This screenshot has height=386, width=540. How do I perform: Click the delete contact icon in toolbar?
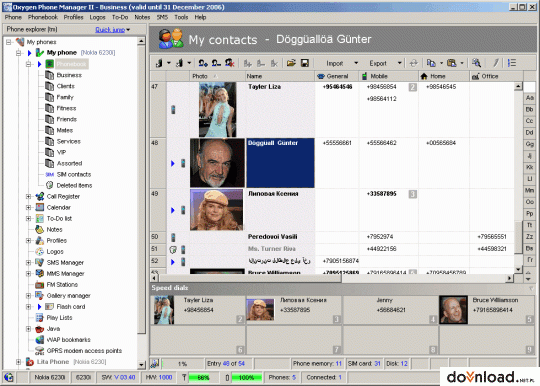coord(230,63)
